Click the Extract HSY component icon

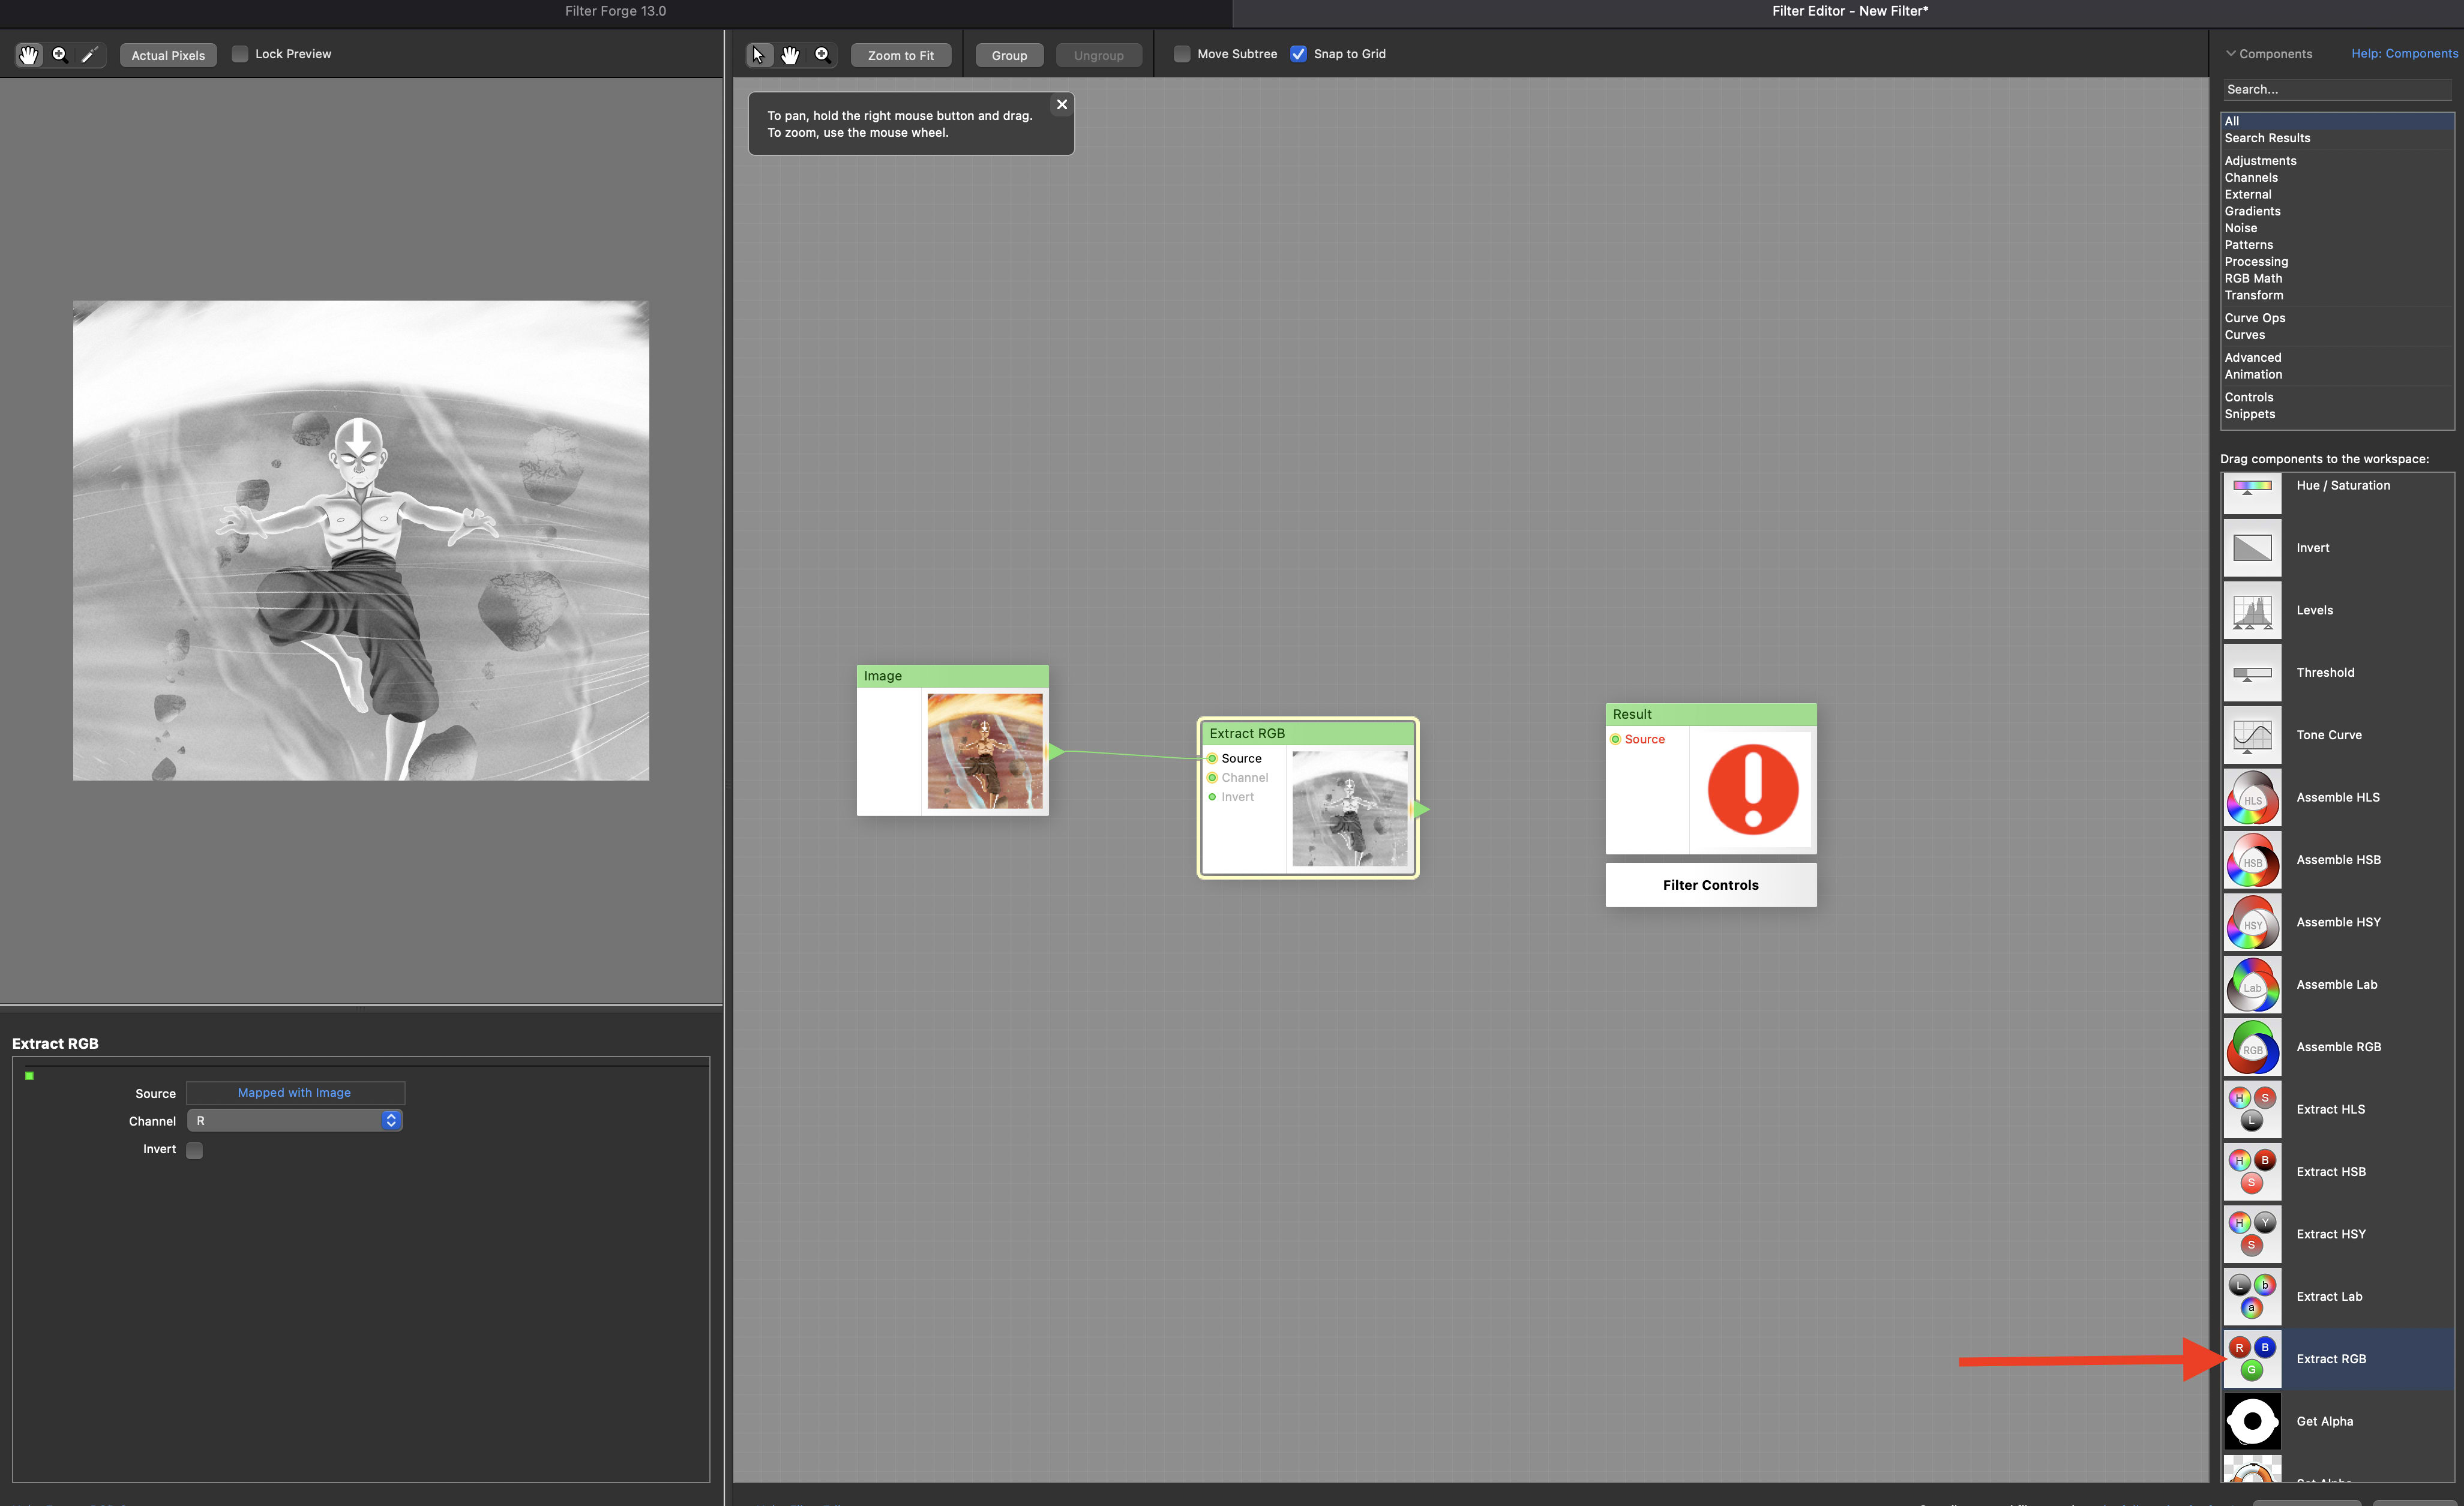point(2252,1234)
